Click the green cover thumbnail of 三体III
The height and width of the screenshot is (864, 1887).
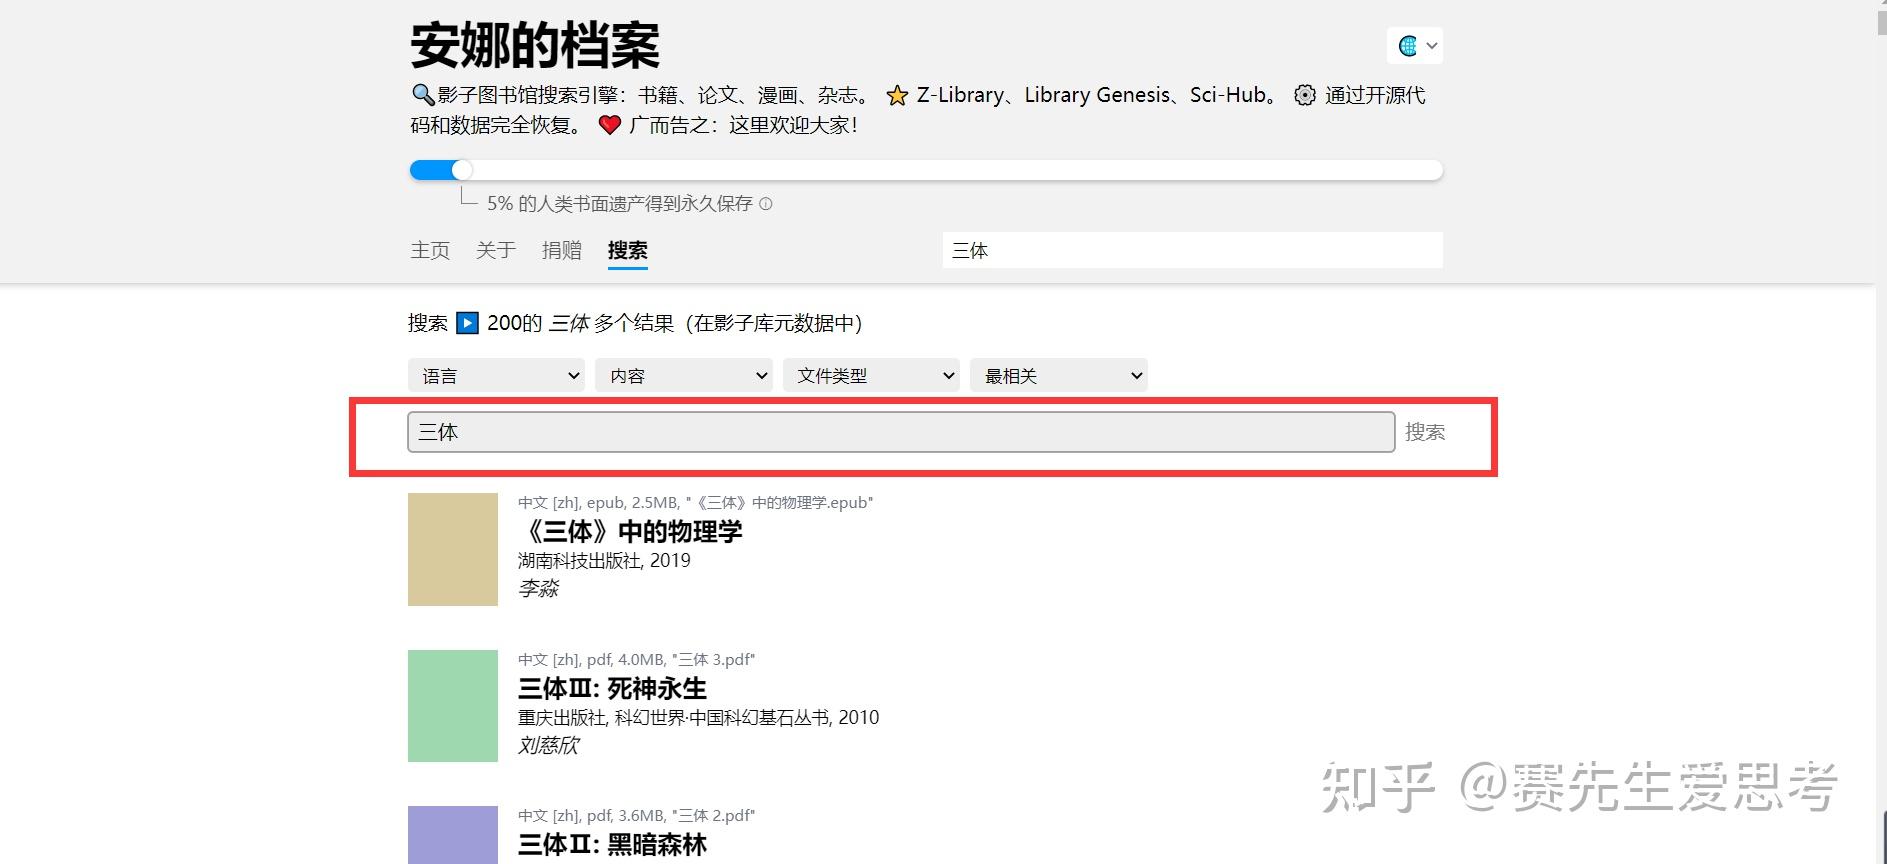pos(453,706)
